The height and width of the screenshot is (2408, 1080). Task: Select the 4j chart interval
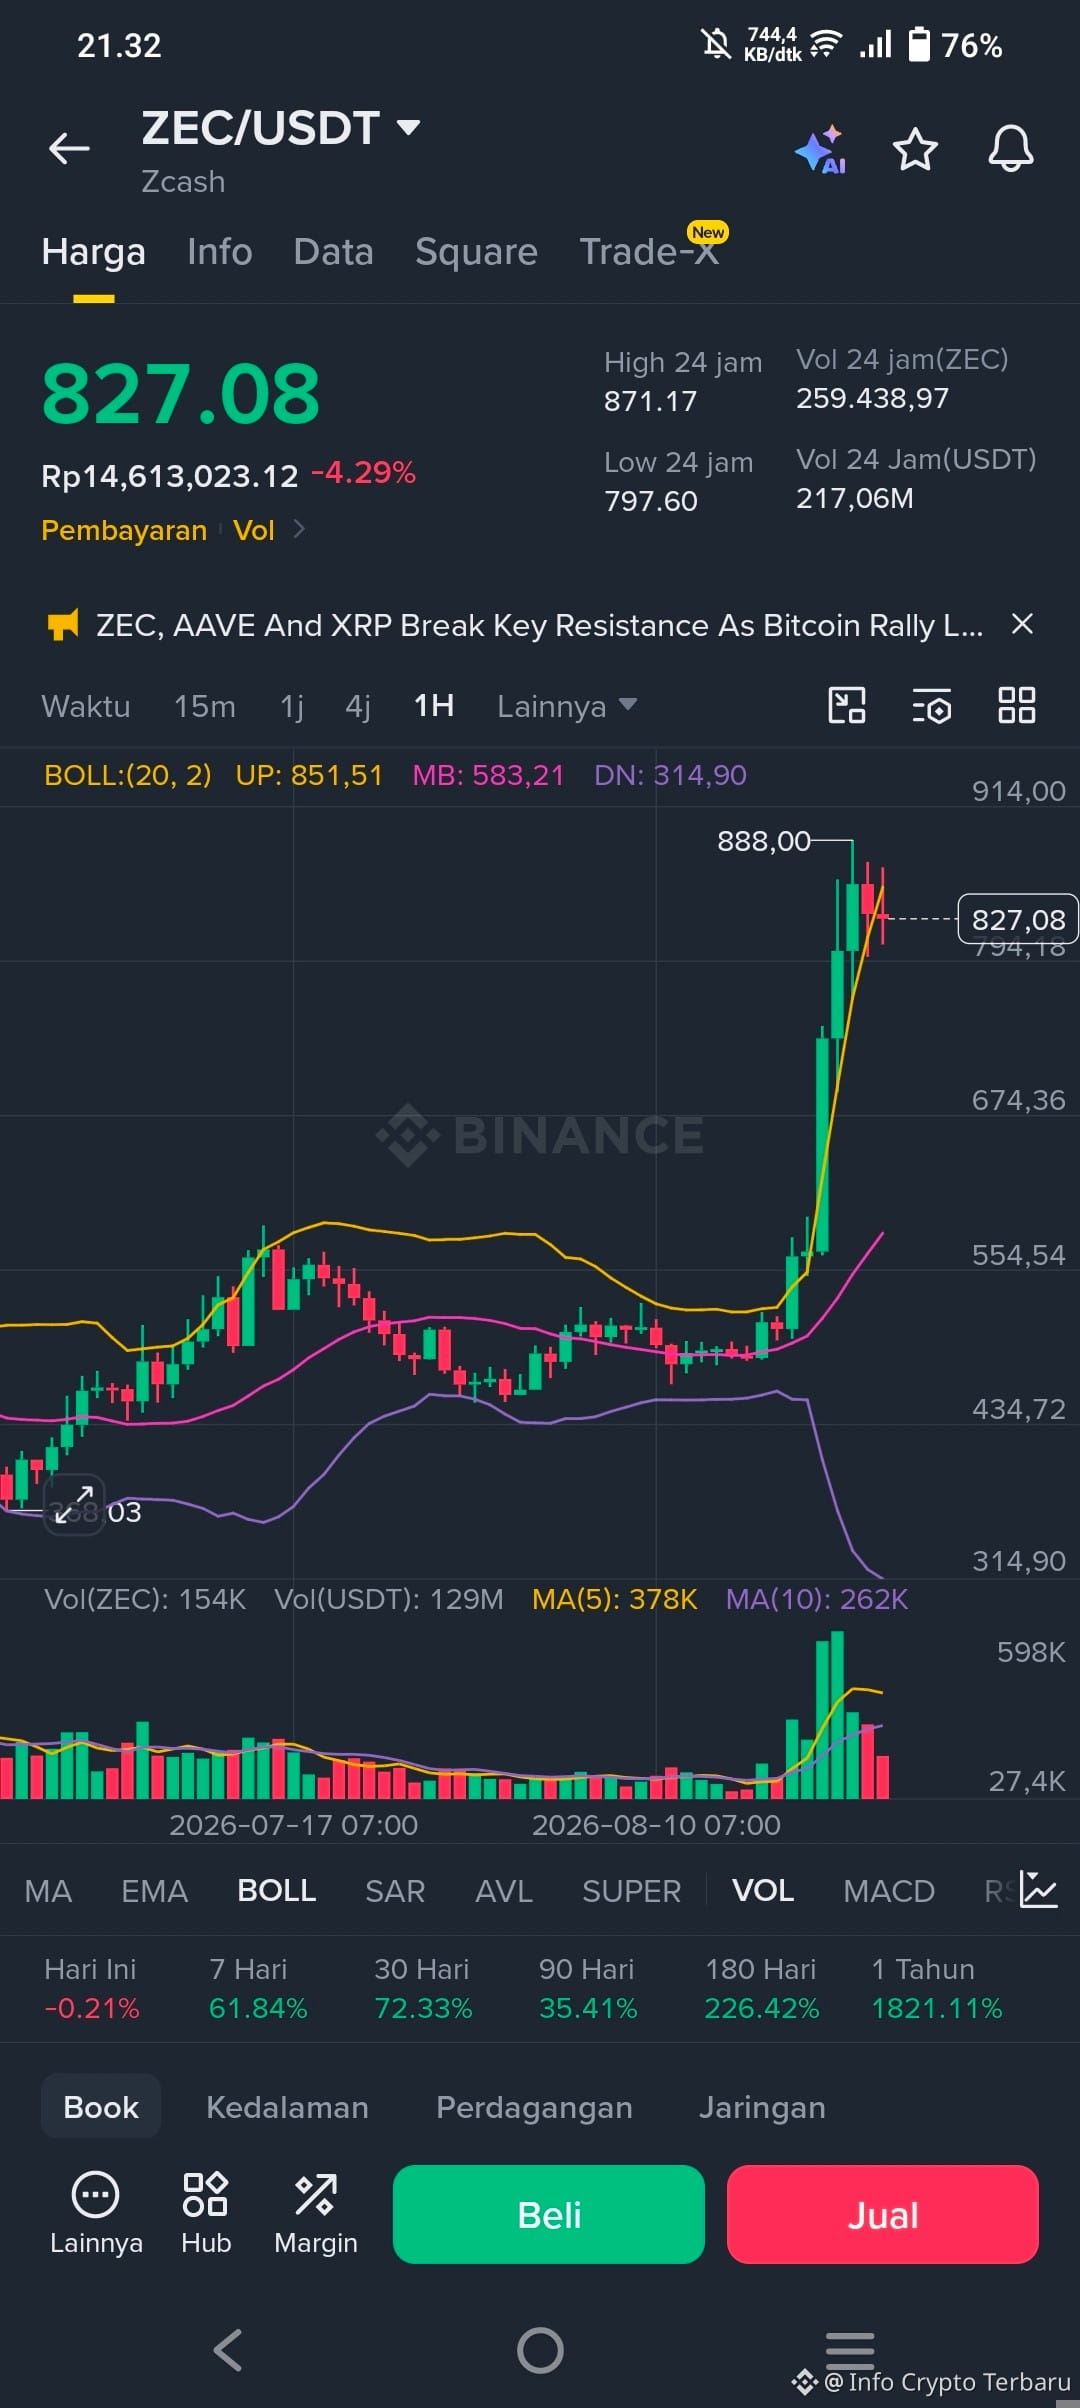pos(358,706)
